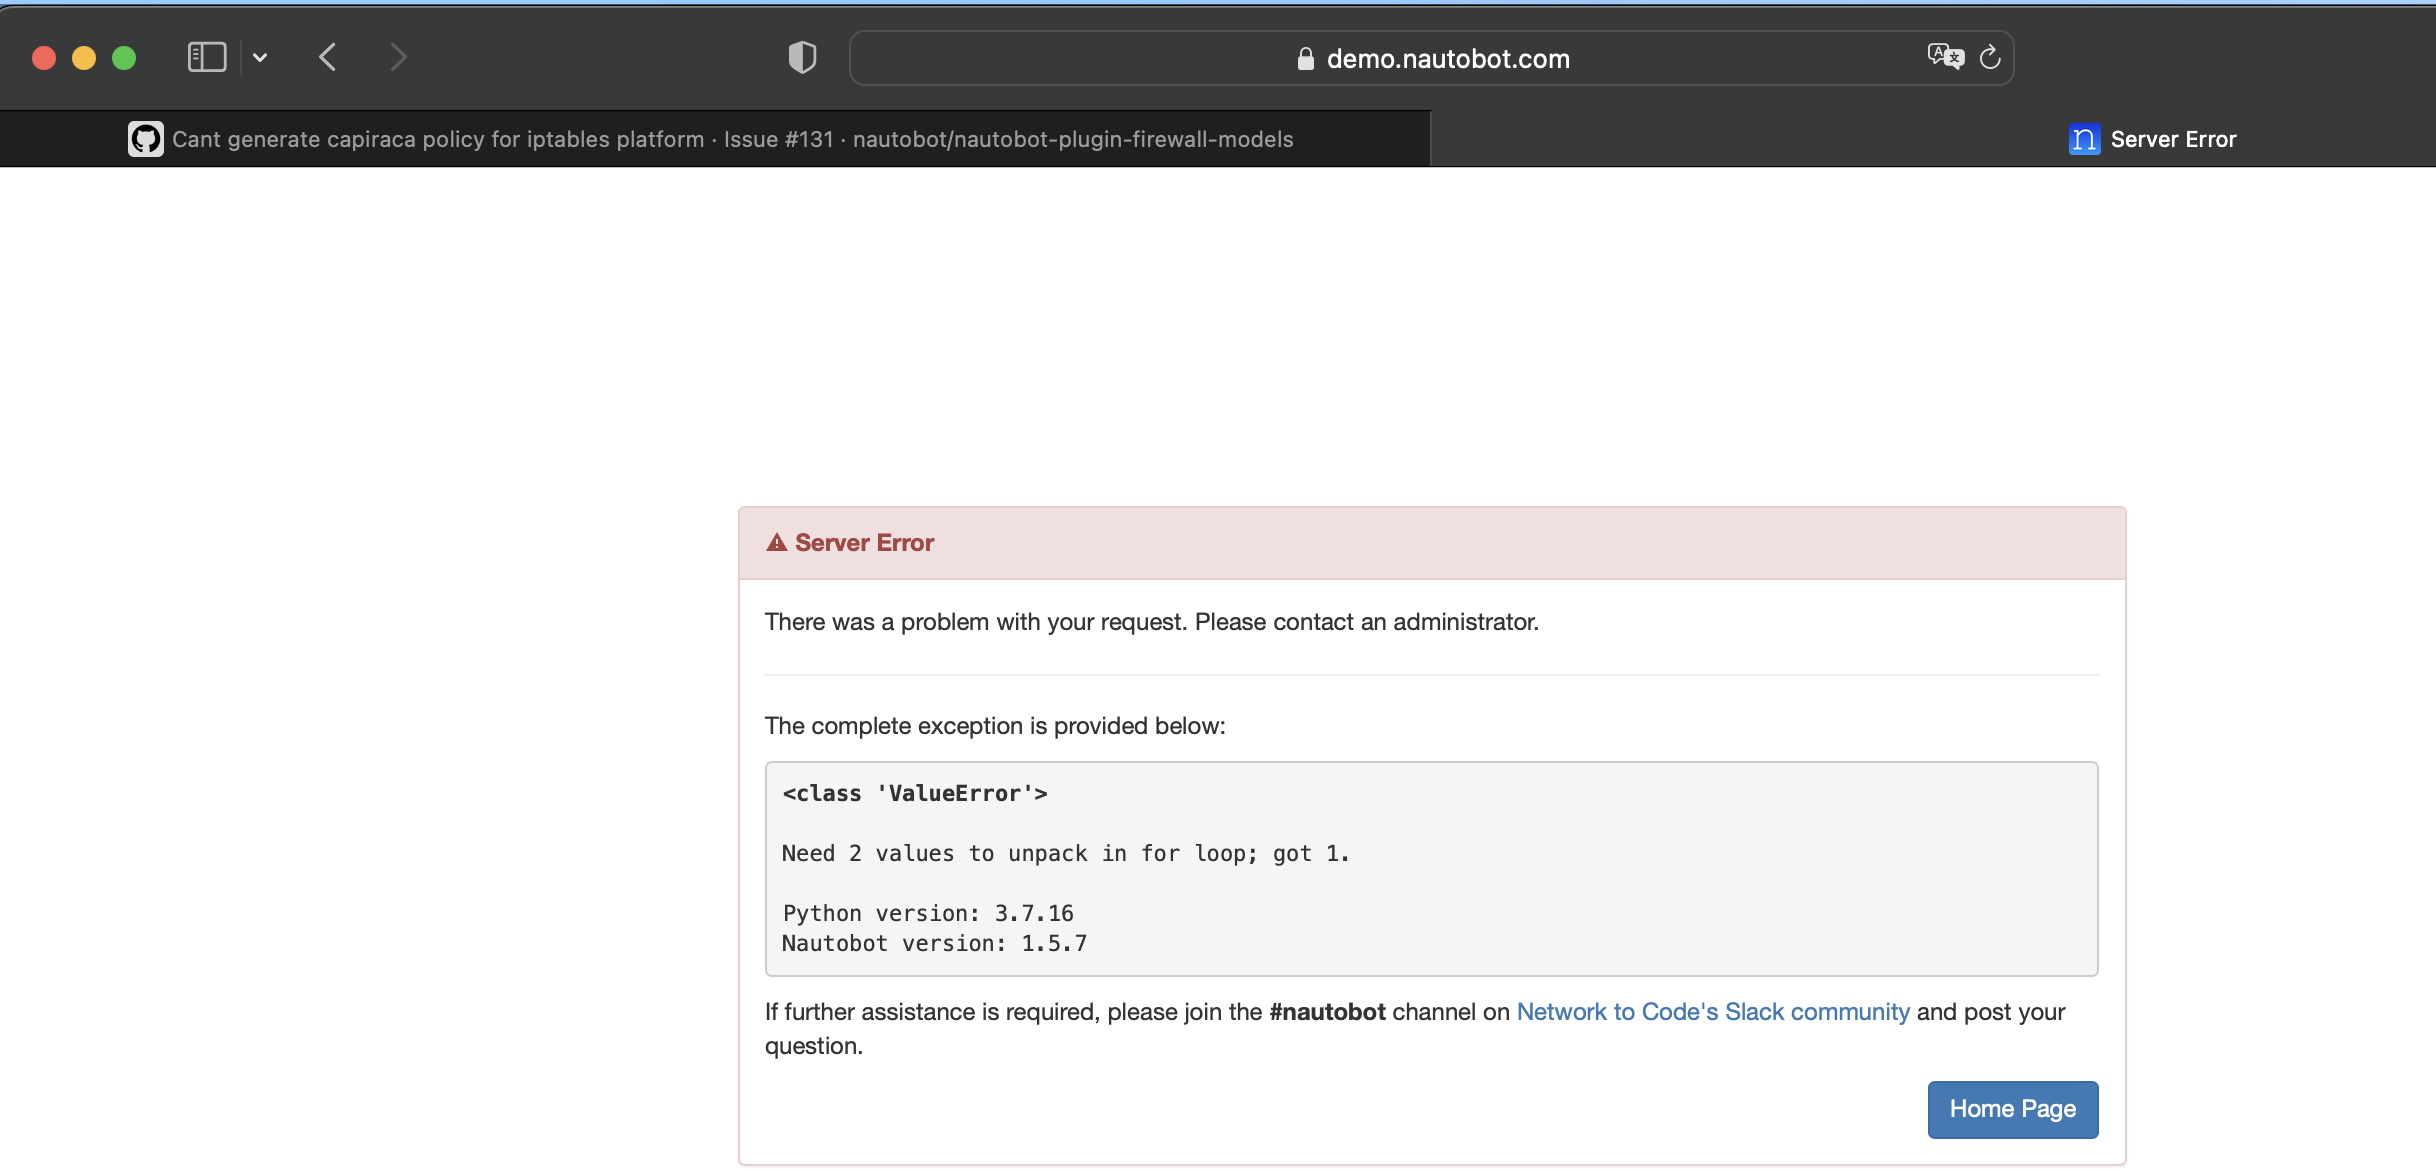2436x1172 pixels.
Task: Toggle webpage translation to English
Action: pos(1944,56)
